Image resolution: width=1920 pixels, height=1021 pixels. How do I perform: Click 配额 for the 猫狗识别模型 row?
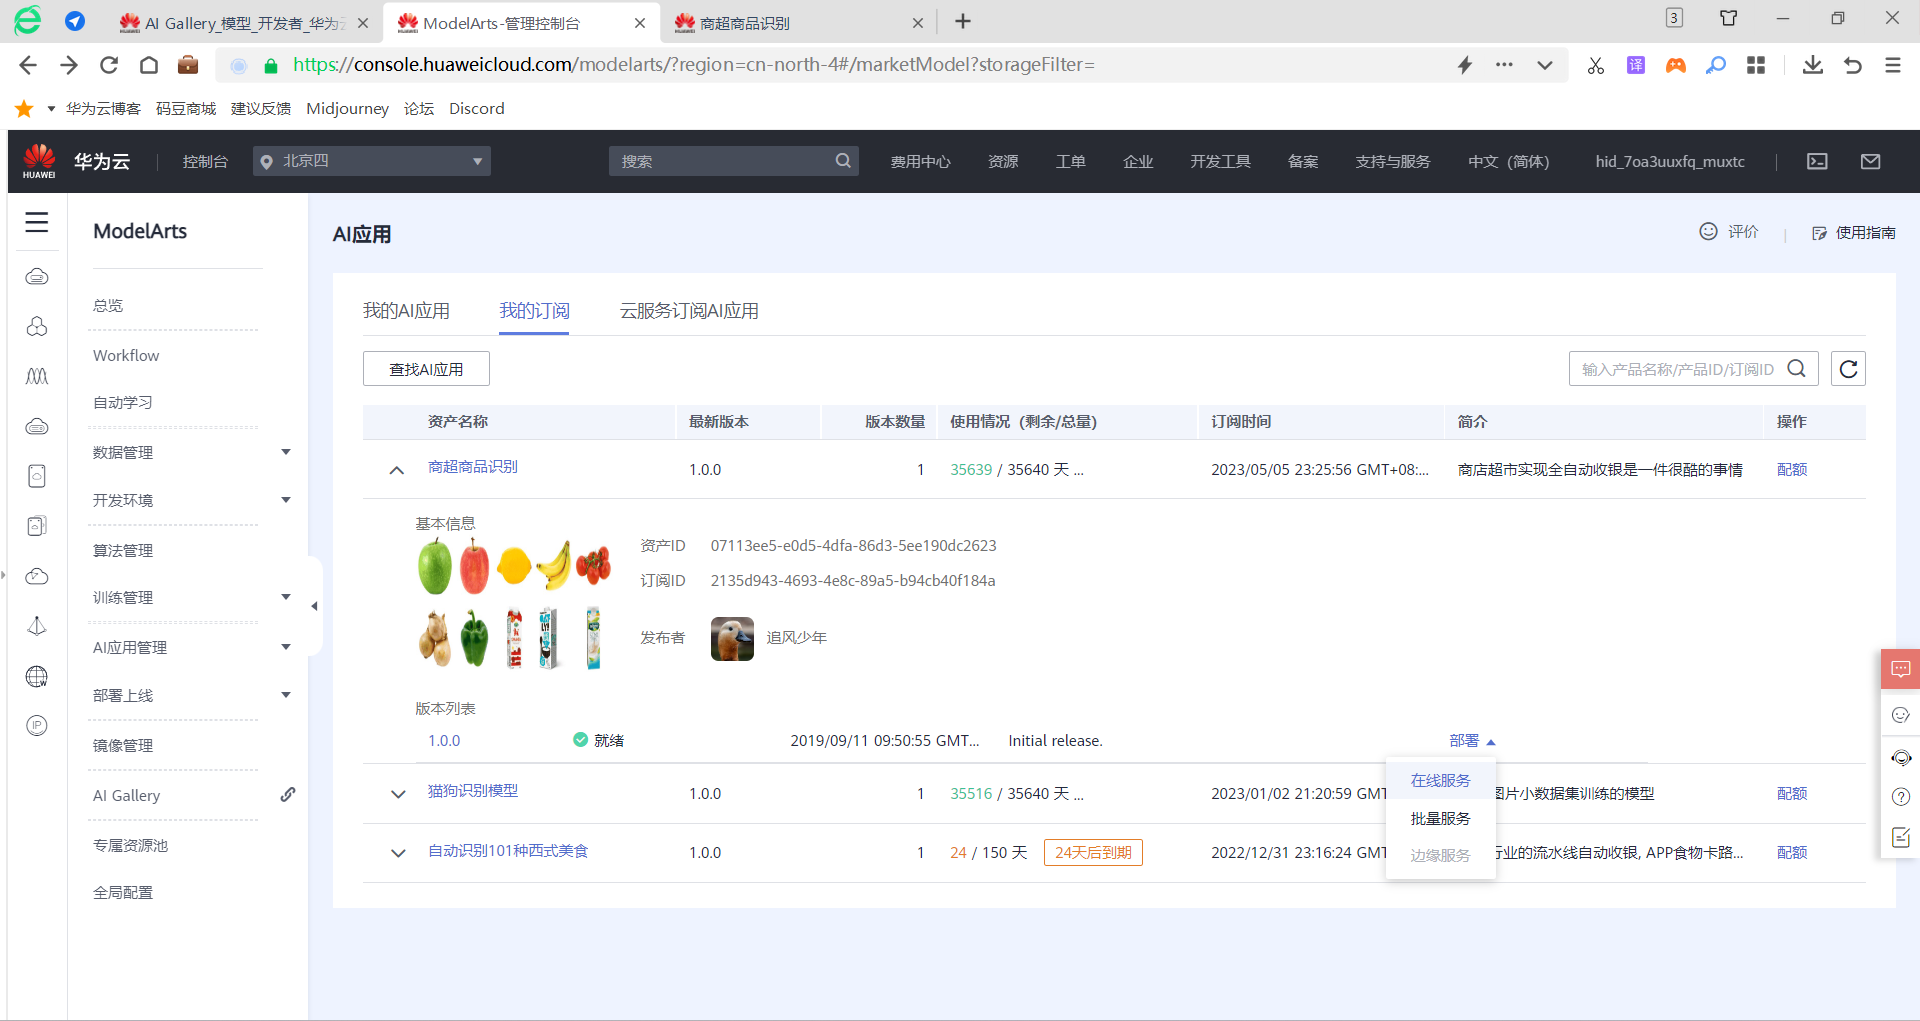(x=1792, y=794)
